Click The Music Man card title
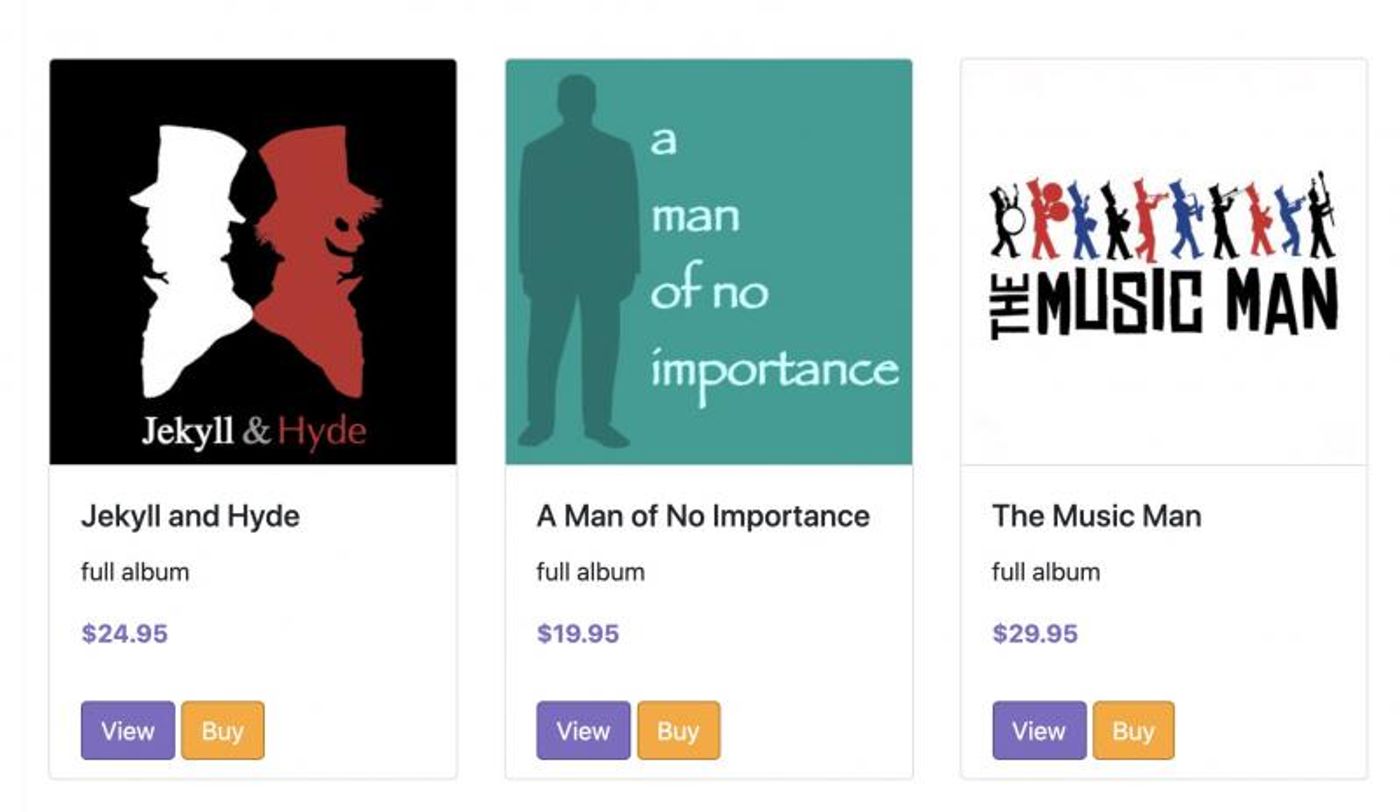 tap(1097, 516)
